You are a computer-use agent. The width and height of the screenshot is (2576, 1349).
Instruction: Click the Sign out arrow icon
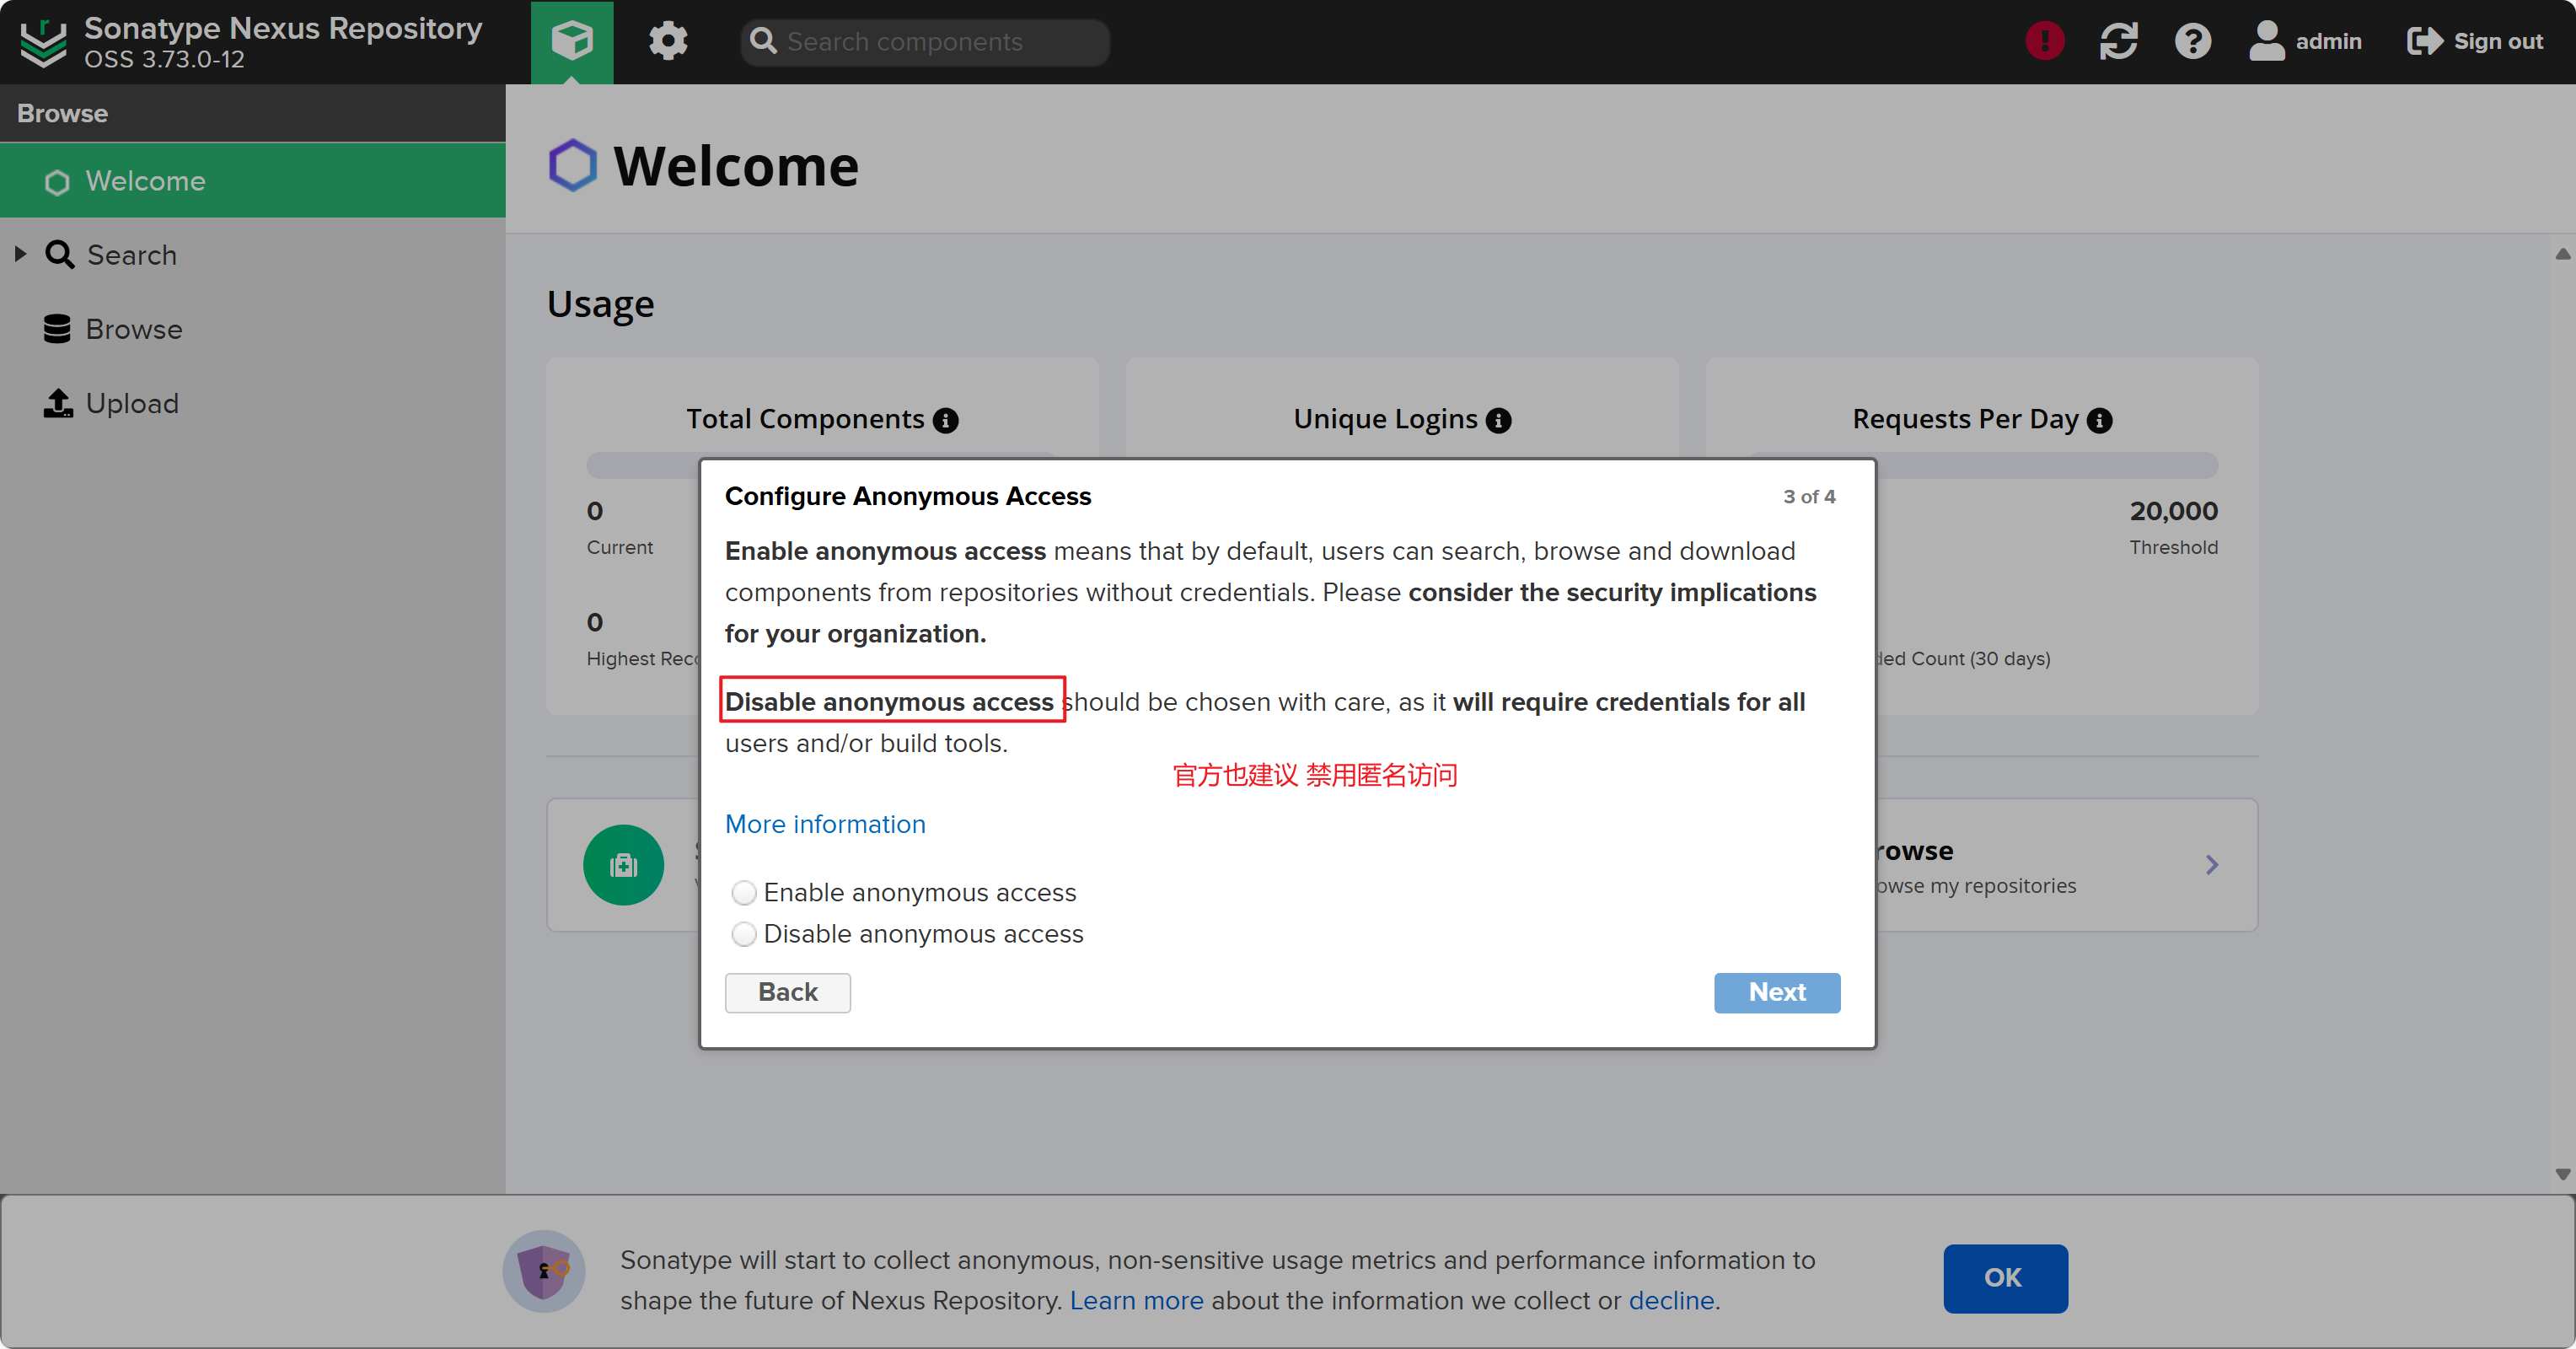tap(2424, 41)
